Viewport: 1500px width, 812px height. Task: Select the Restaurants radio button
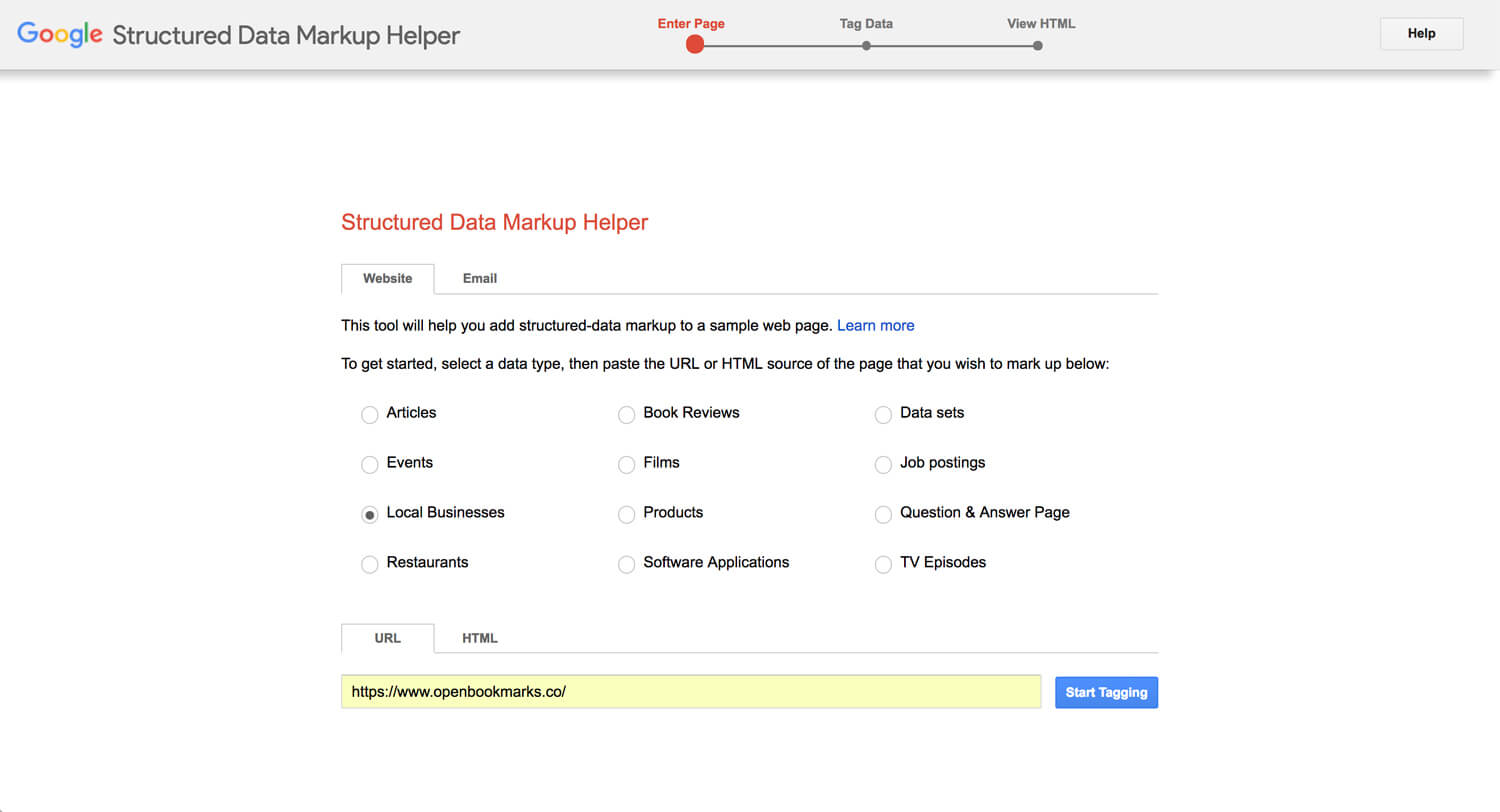pos(370,564)
